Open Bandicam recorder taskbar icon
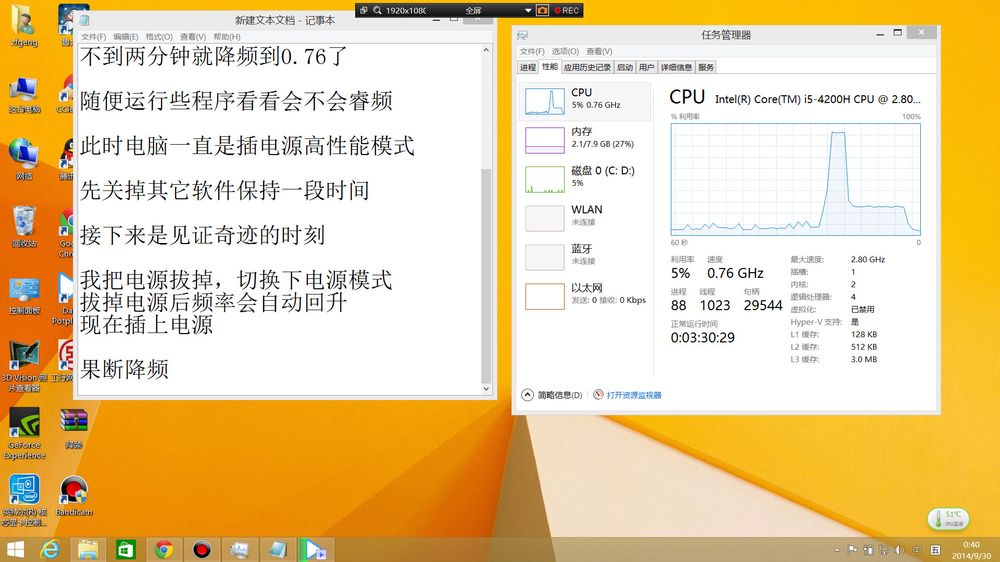The width and height of the screenshot is (1000, 562). click(x=202, y=549)
